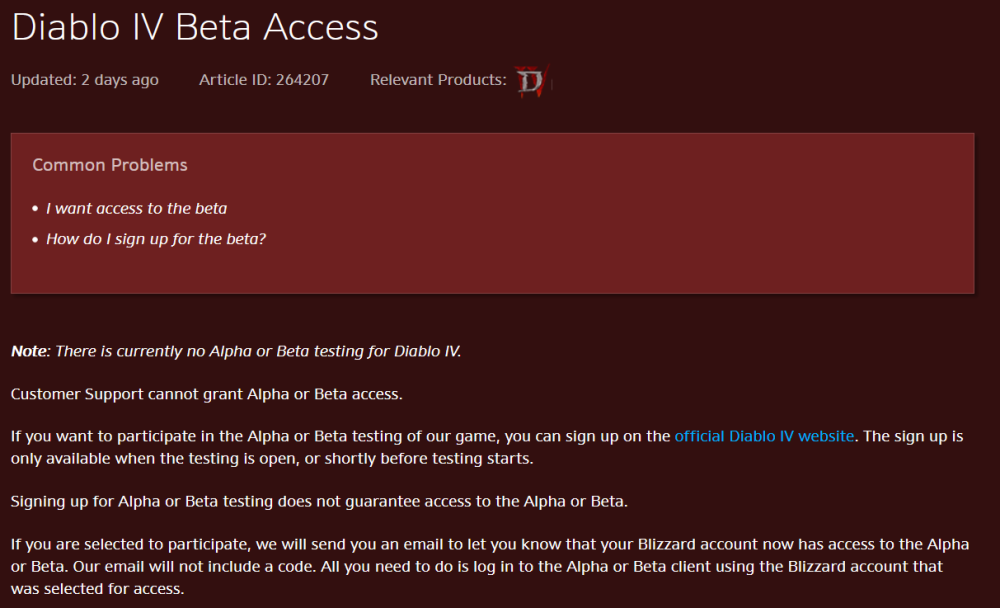The image size is (1000, 608).
Task: Open the official Diablo IV website link
Action: pyautogui.click(x=764, y=436)
